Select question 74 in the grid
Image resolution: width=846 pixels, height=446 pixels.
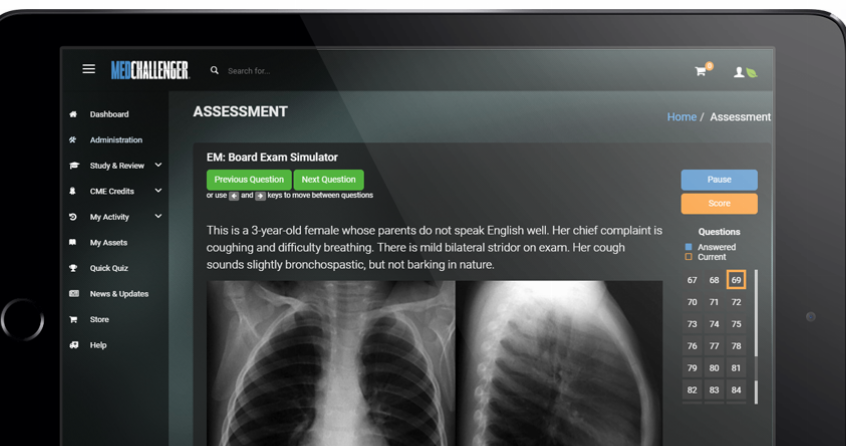tap(714, 324)
